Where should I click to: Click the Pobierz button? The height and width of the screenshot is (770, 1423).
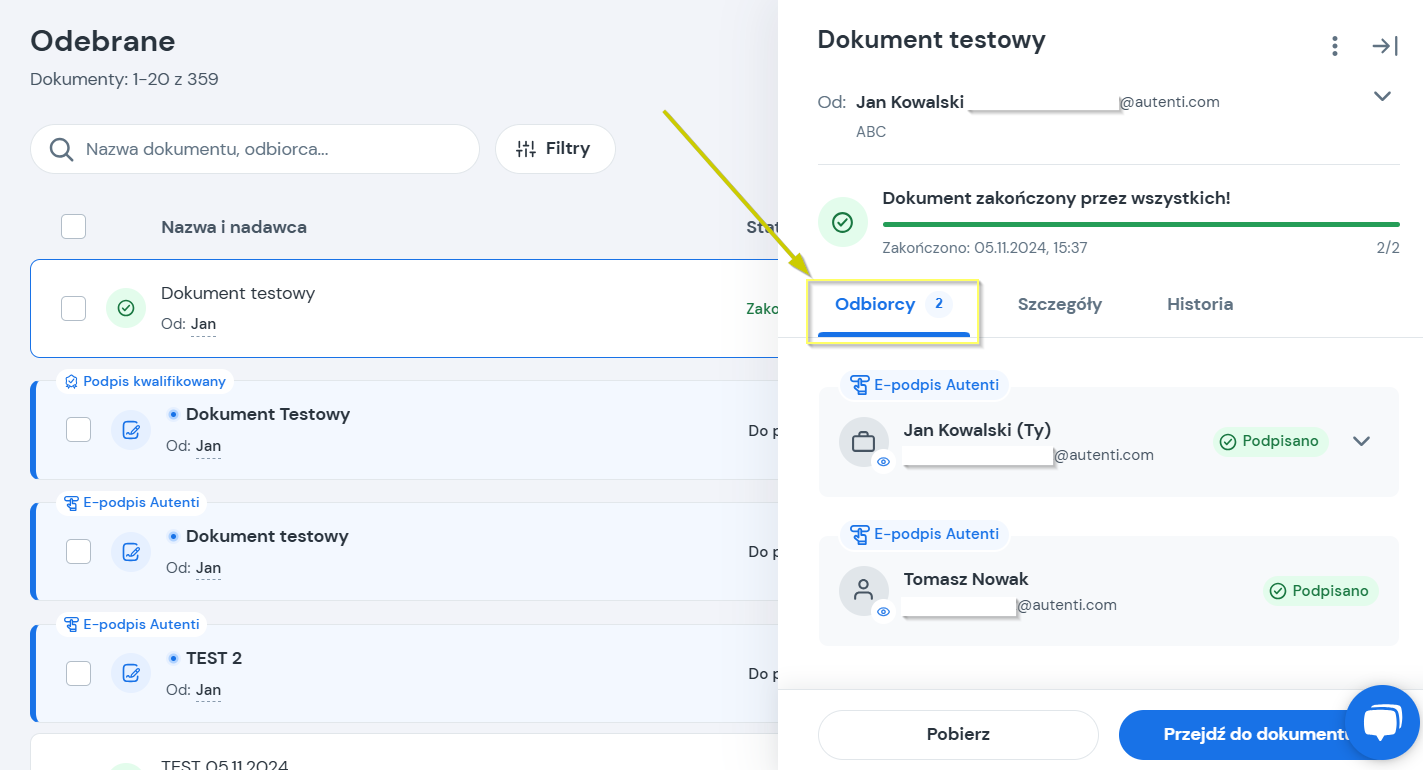click(x=958, y=735)
